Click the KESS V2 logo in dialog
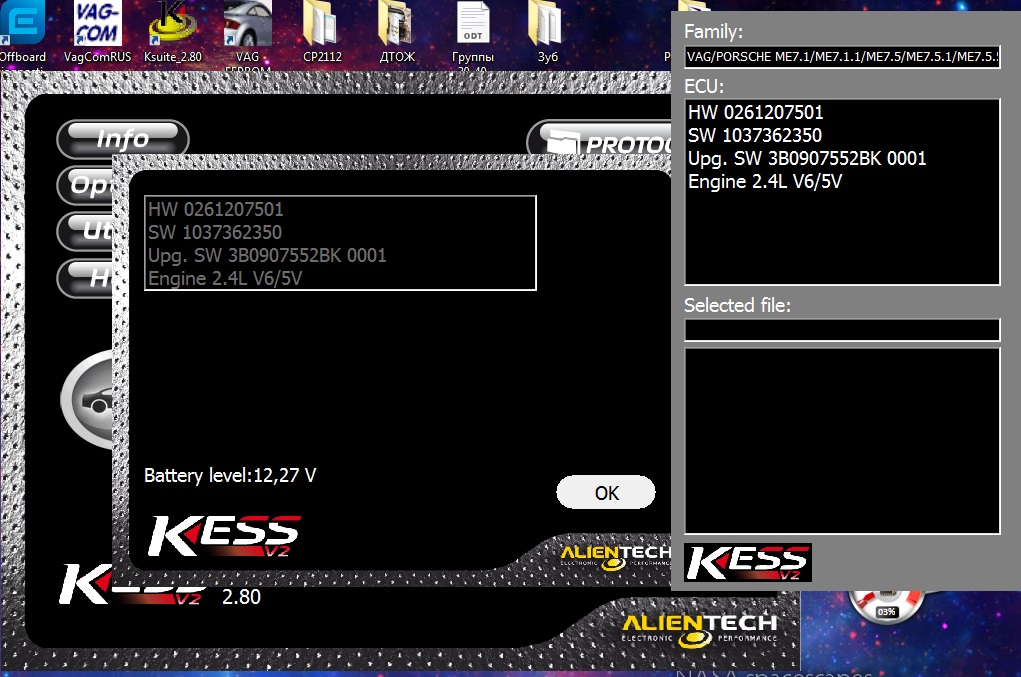The height and width of the screenshot is (677, 1021). point(224,535)
